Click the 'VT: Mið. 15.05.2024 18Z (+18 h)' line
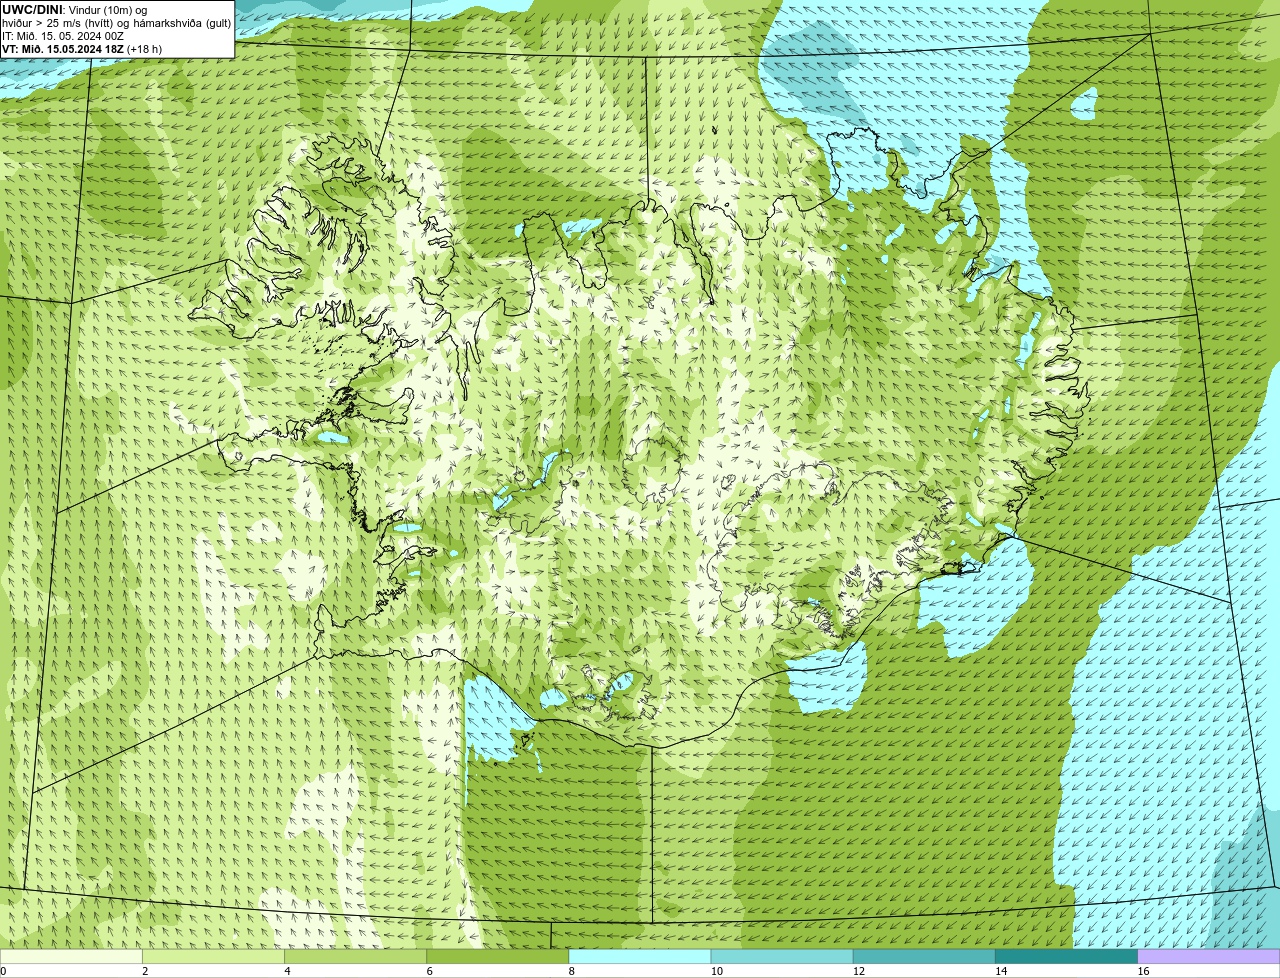This screenshot has height=978, width=1280. pos(82,49)
